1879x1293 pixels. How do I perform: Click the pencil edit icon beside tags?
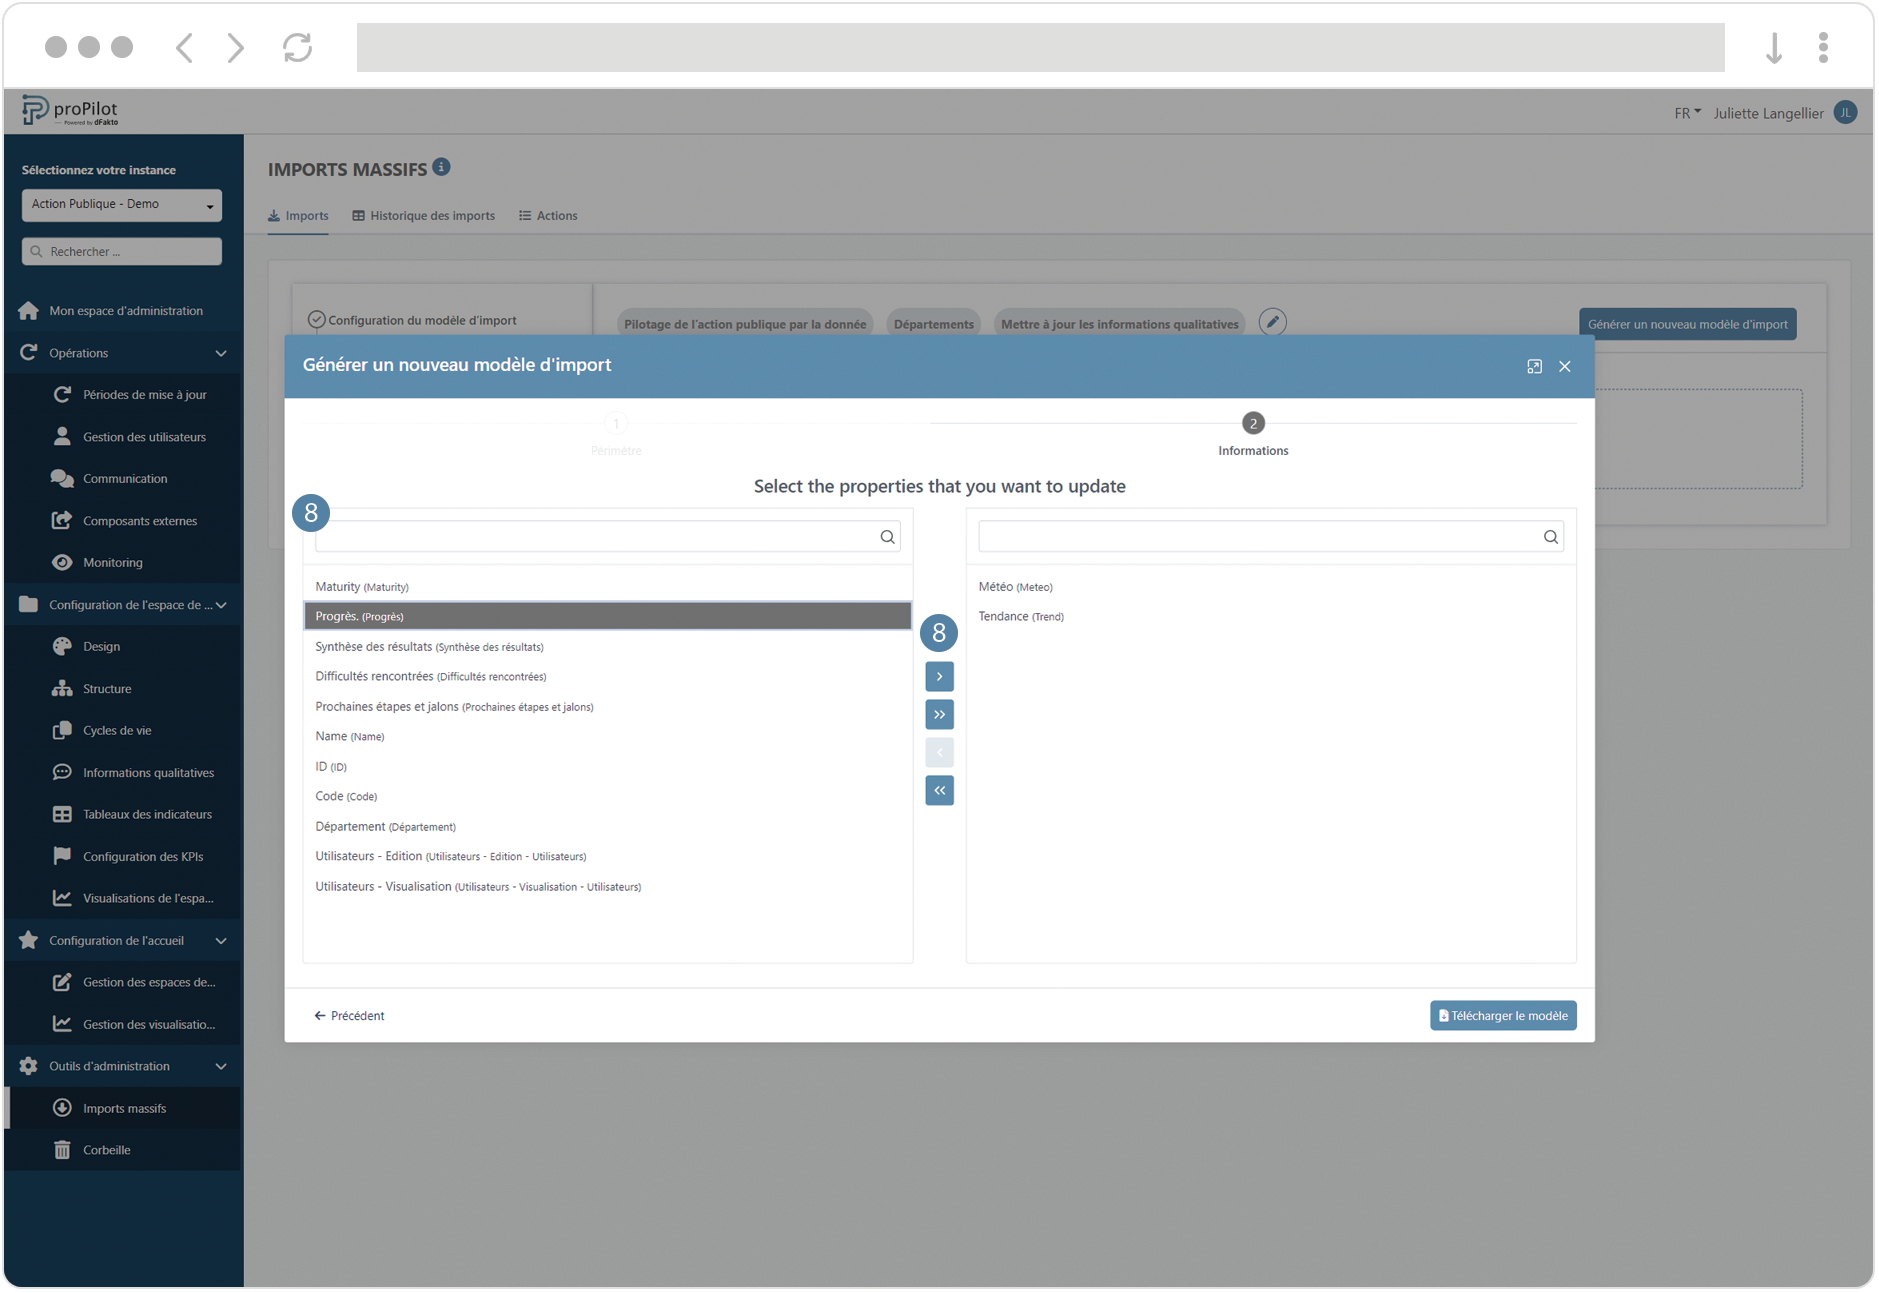(1271, 323)
